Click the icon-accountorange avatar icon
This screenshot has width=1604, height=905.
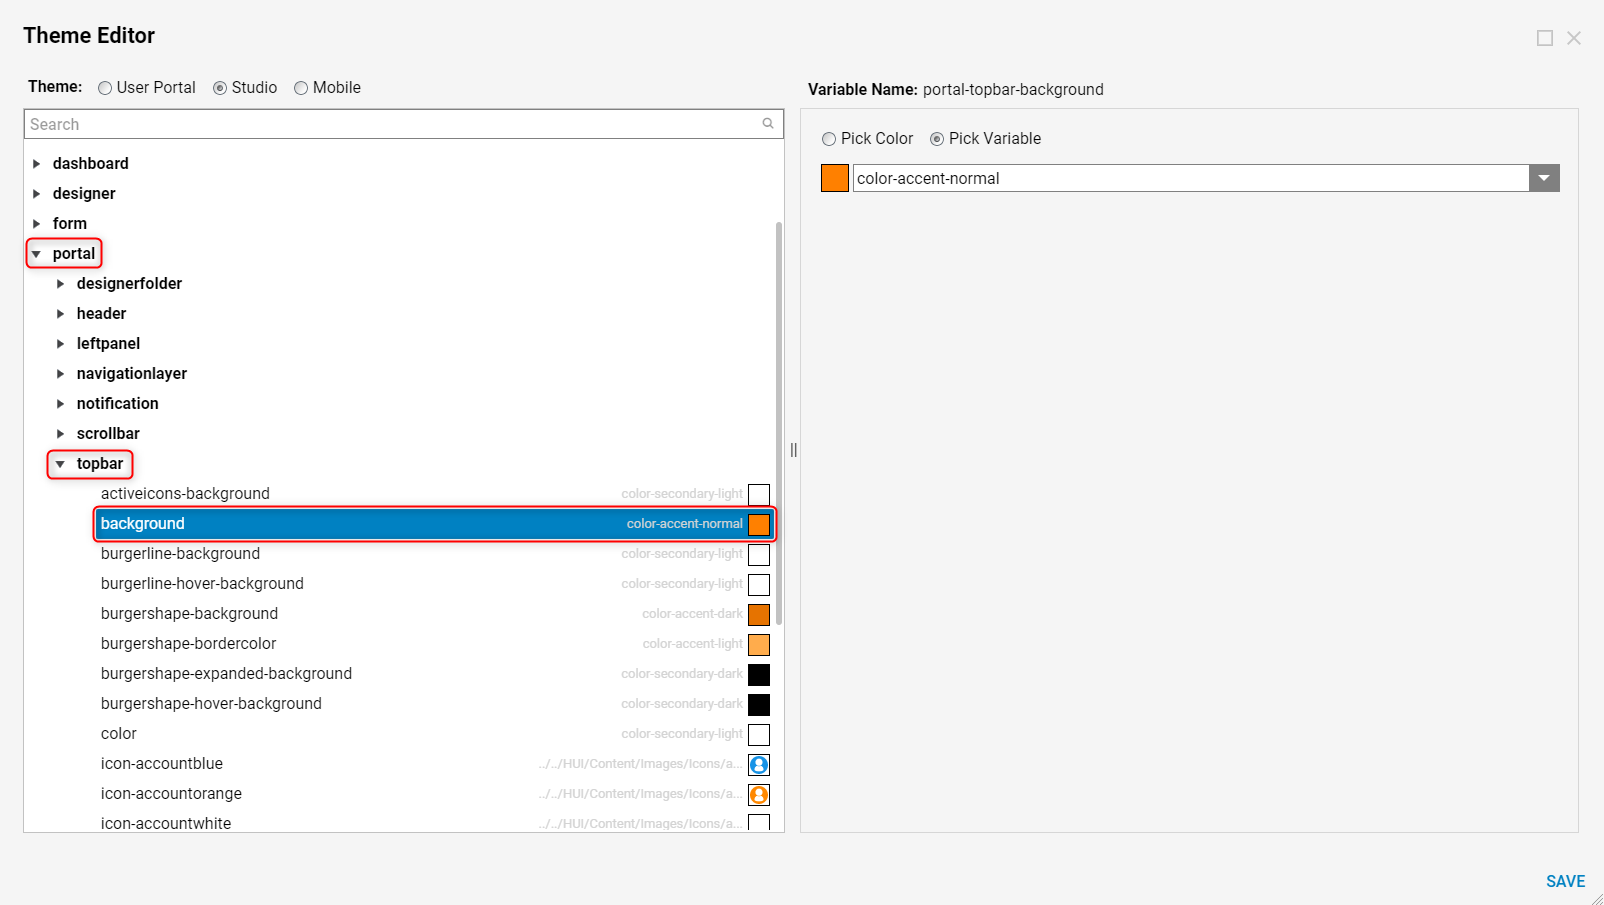[759, 795]
